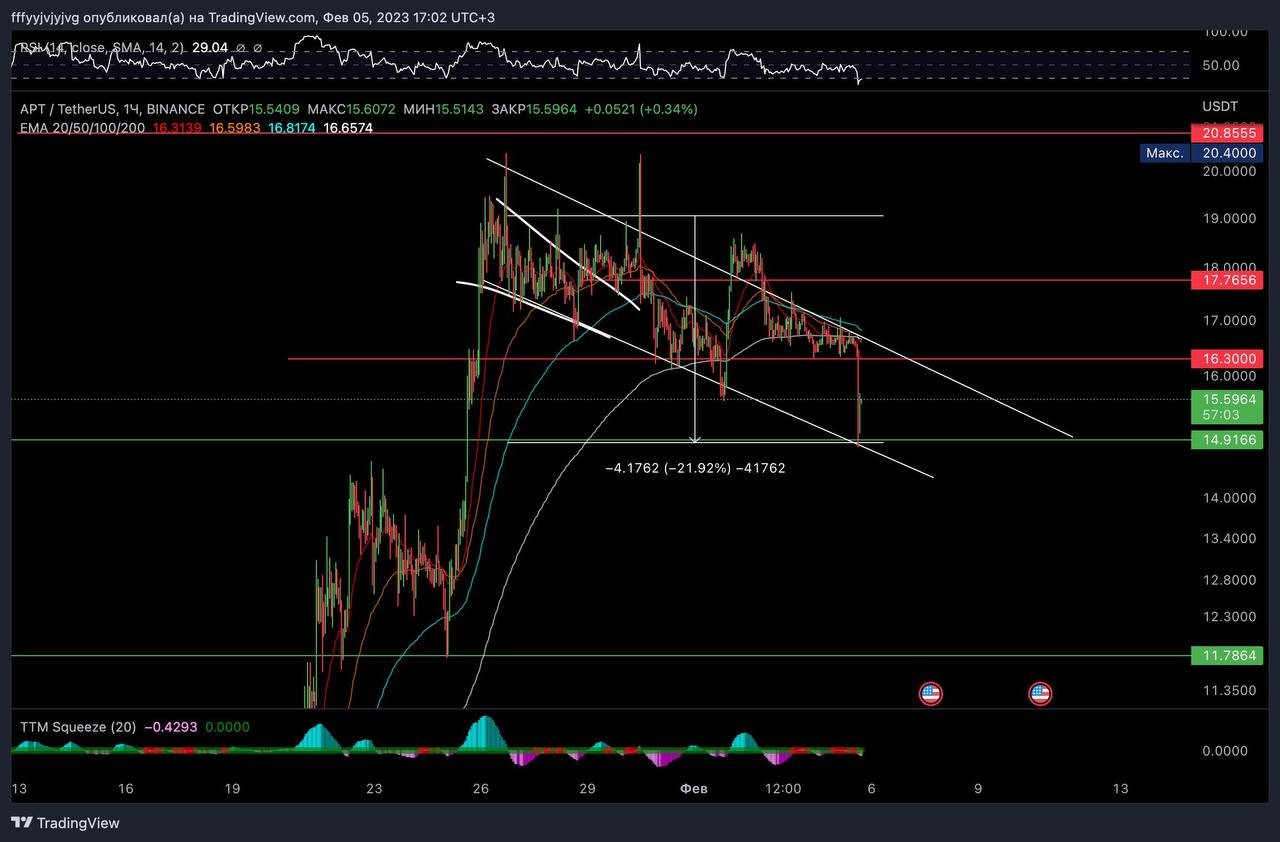This screenshot has height=842, width=1280.
Task: Click the TradingView logo in bottom corner
Action: click(x=65, y=823)
